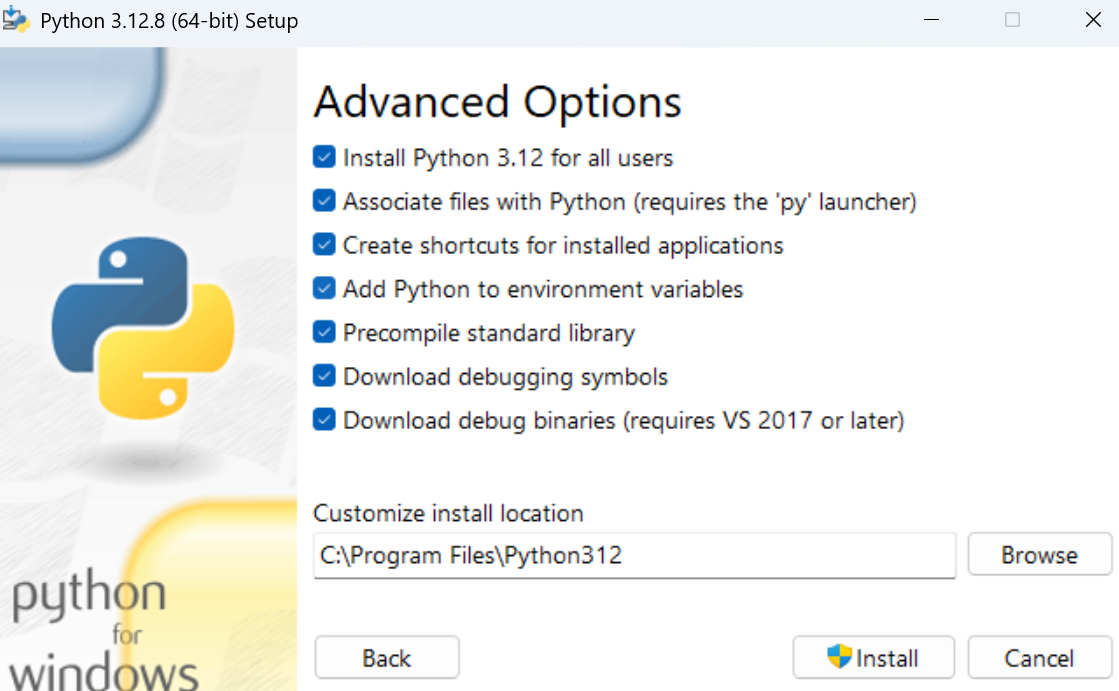Uncheck Precompile standard library option
The height and width of the screenshot is (691, 1119).
(324, 333)
